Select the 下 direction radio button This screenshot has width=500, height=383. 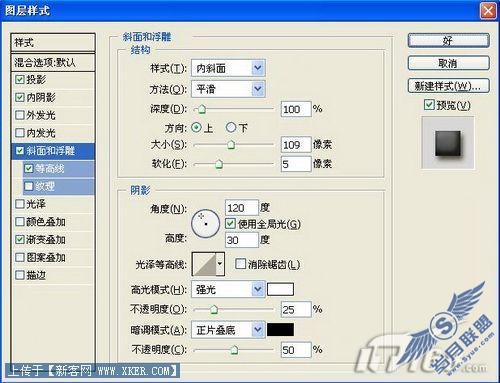[x=231, y=127]
